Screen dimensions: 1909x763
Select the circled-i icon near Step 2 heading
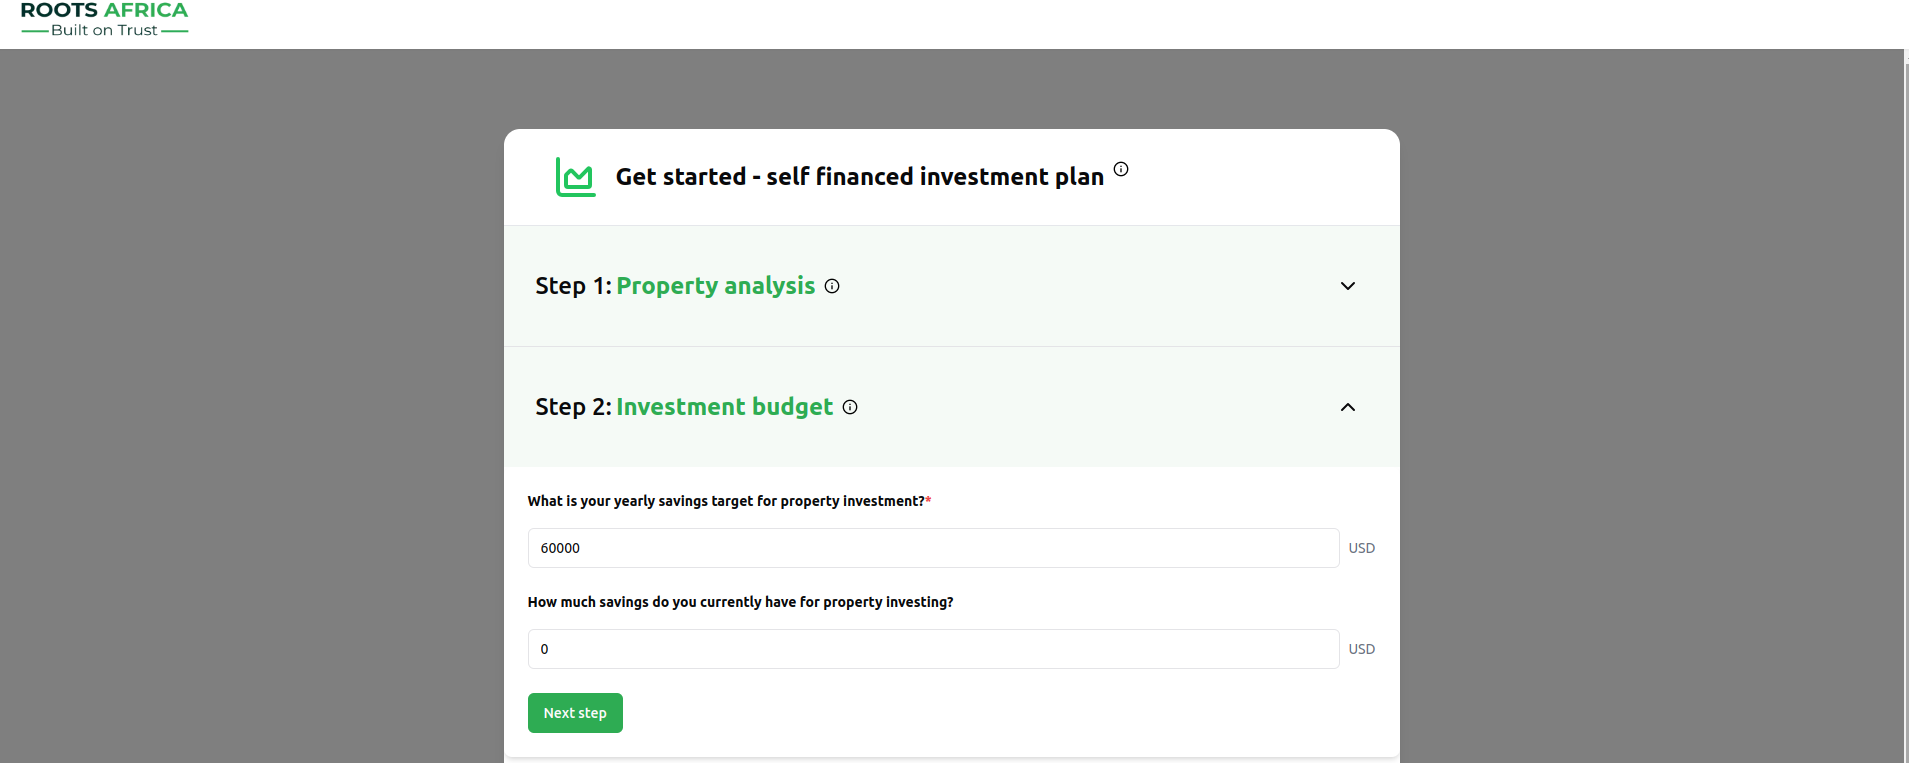[849, 407]
